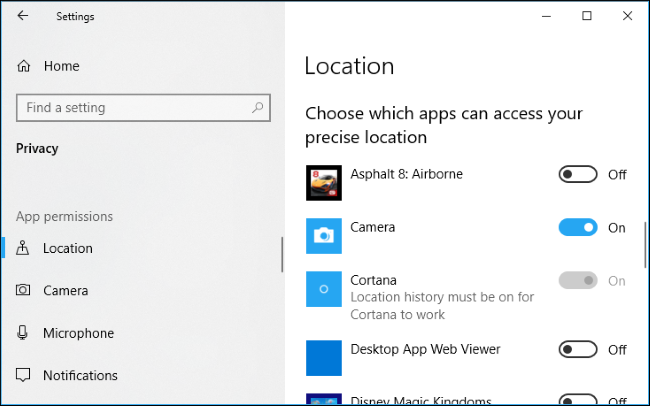Viewport: 650px width, 406px height.
Task: Open the Camera privacy page
Action: tap(141, 290)
